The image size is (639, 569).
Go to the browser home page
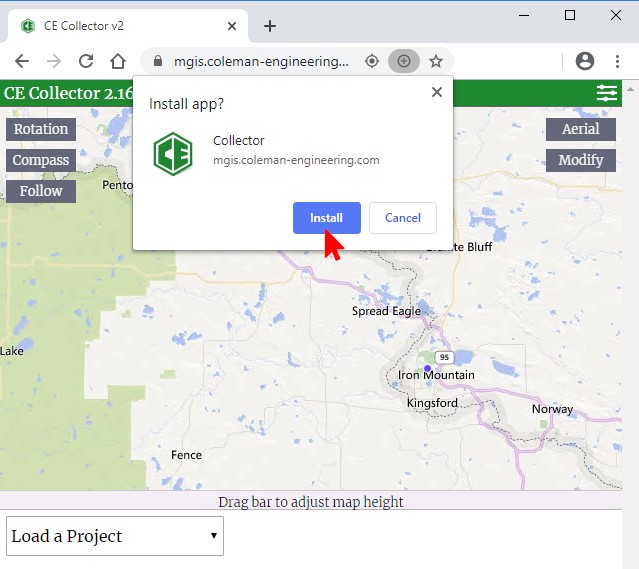[x=118, y=61]
